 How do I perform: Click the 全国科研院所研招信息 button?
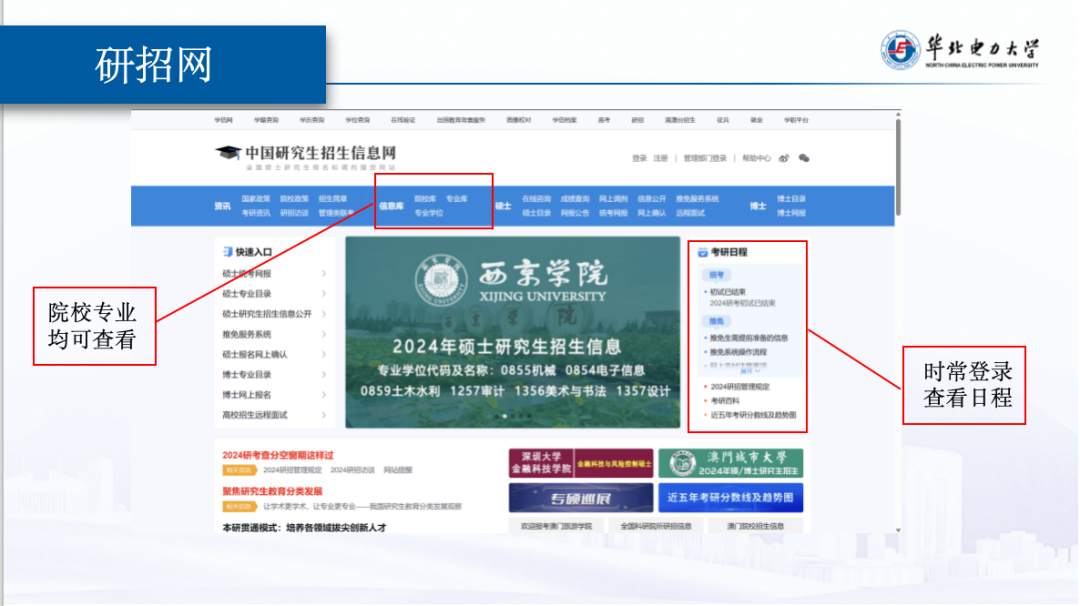[656, 526]
